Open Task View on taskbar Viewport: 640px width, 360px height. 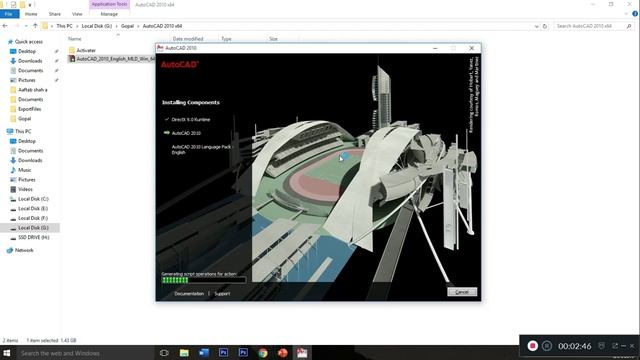coord(164,353)
